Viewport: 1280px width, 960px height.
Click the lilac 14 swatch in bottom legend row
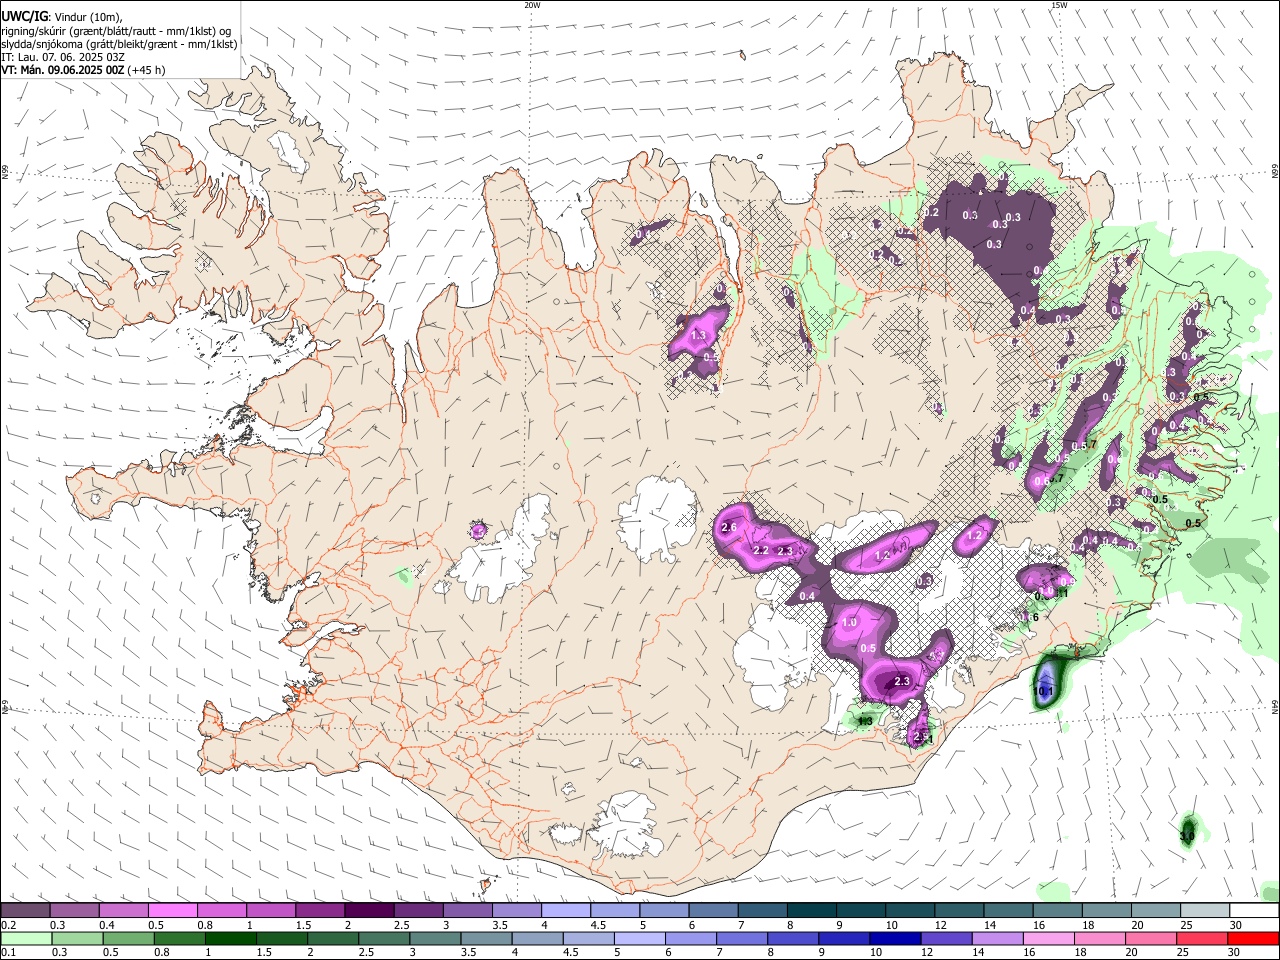pos(997,938)
